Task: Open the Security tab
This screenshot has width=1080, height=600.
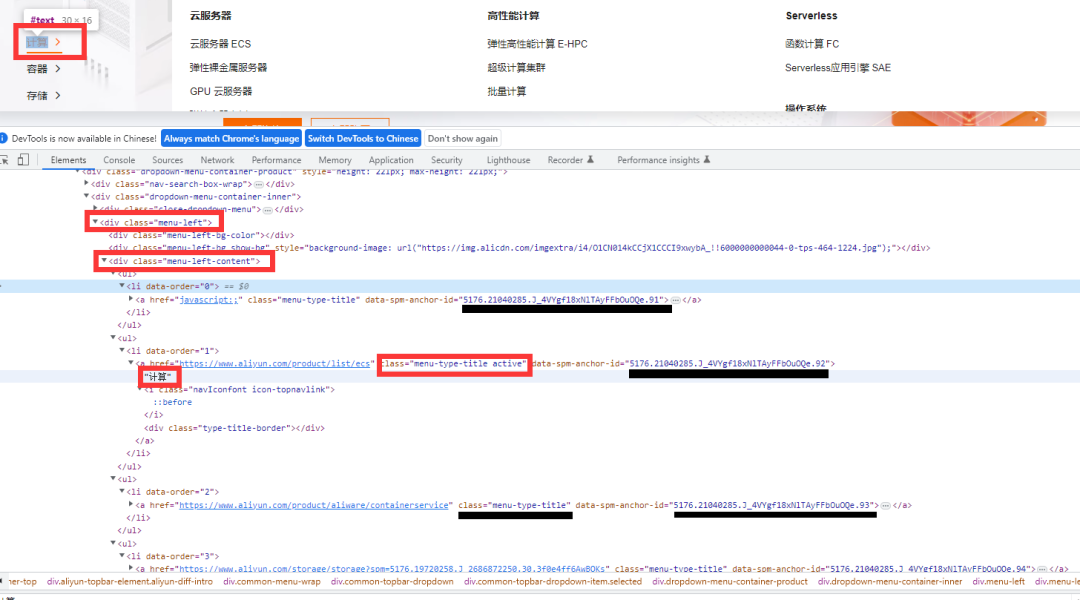Action: coord(447,160)
